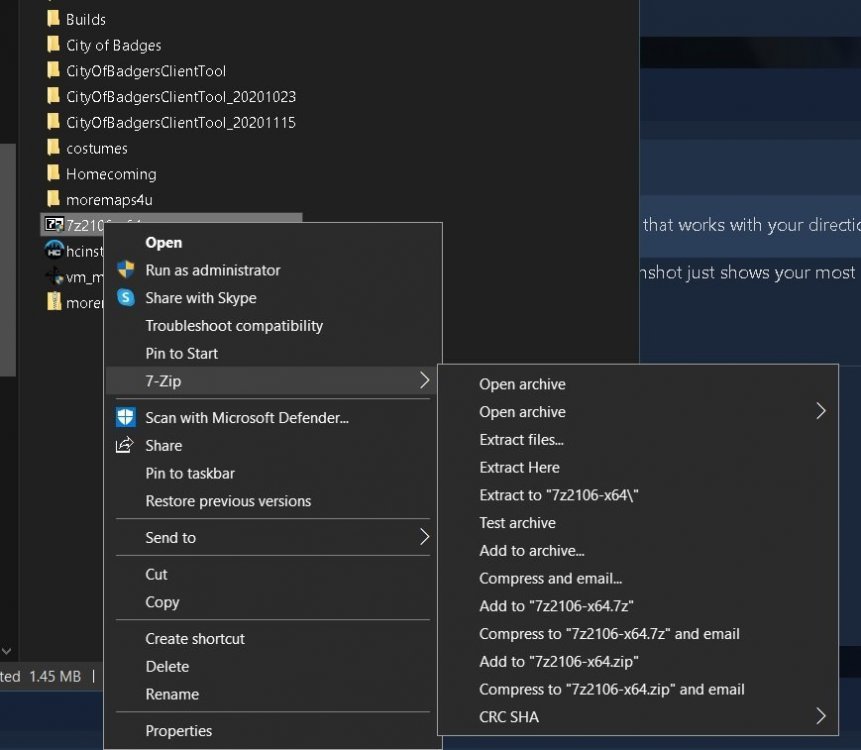Click the Homecoming folder icon
This screenshot has height=750, width=861.
click(54, 174)
